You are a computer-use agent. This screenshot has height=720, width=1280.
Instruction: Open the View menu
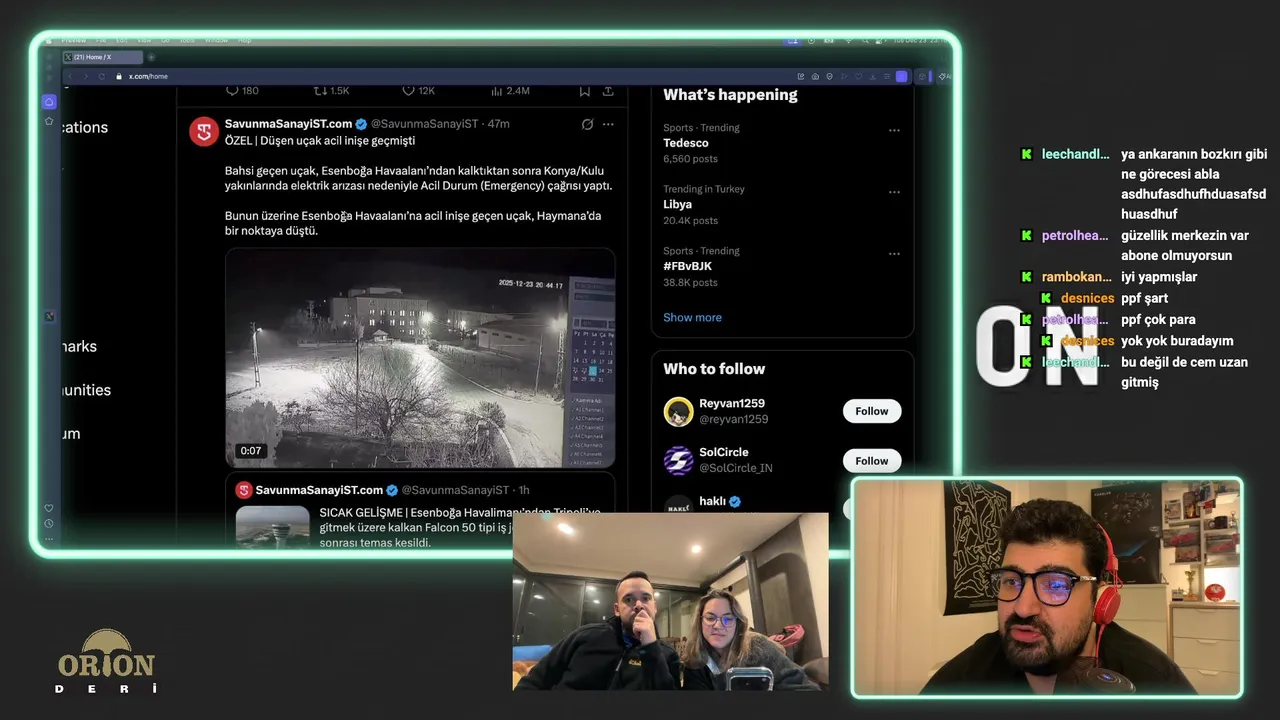pyautogui.click(x=144, y=40)
